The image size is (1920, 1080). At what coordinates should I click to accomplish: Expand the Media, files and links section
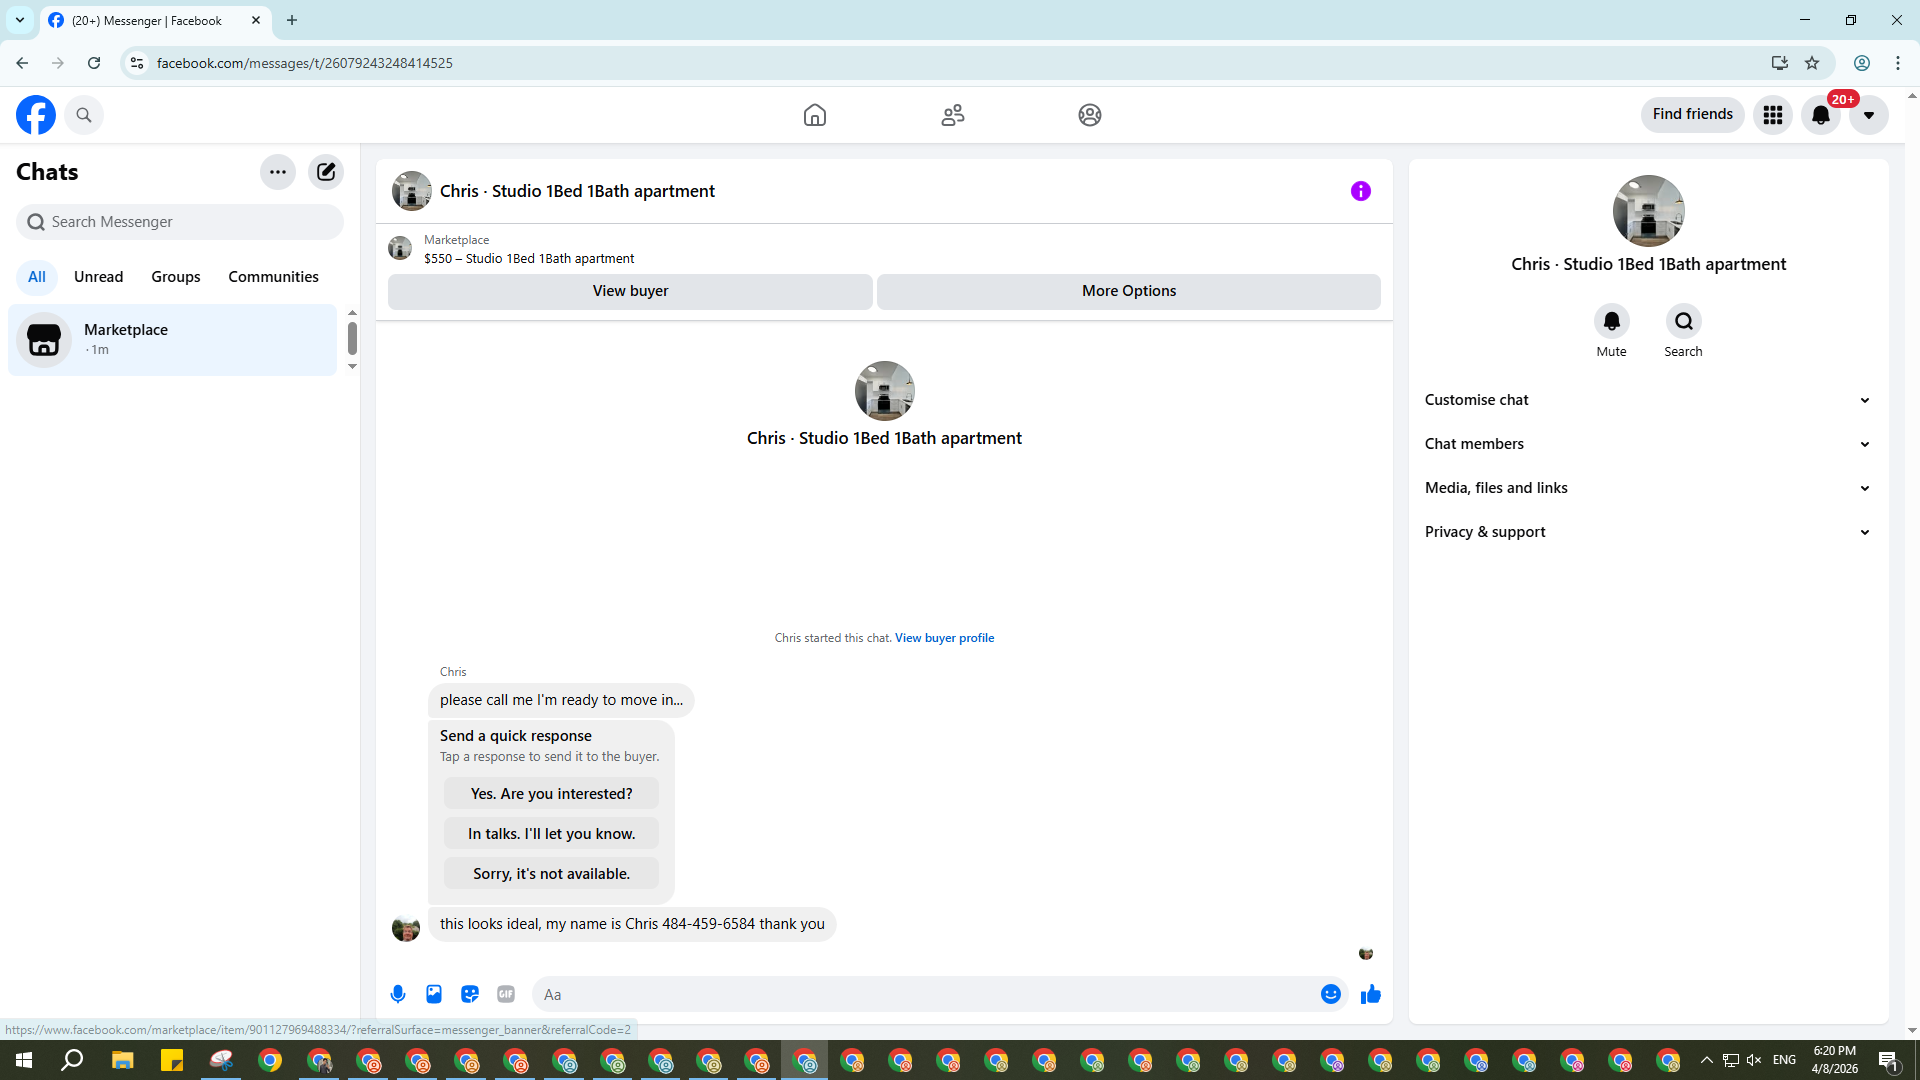tap(1647, 488)
